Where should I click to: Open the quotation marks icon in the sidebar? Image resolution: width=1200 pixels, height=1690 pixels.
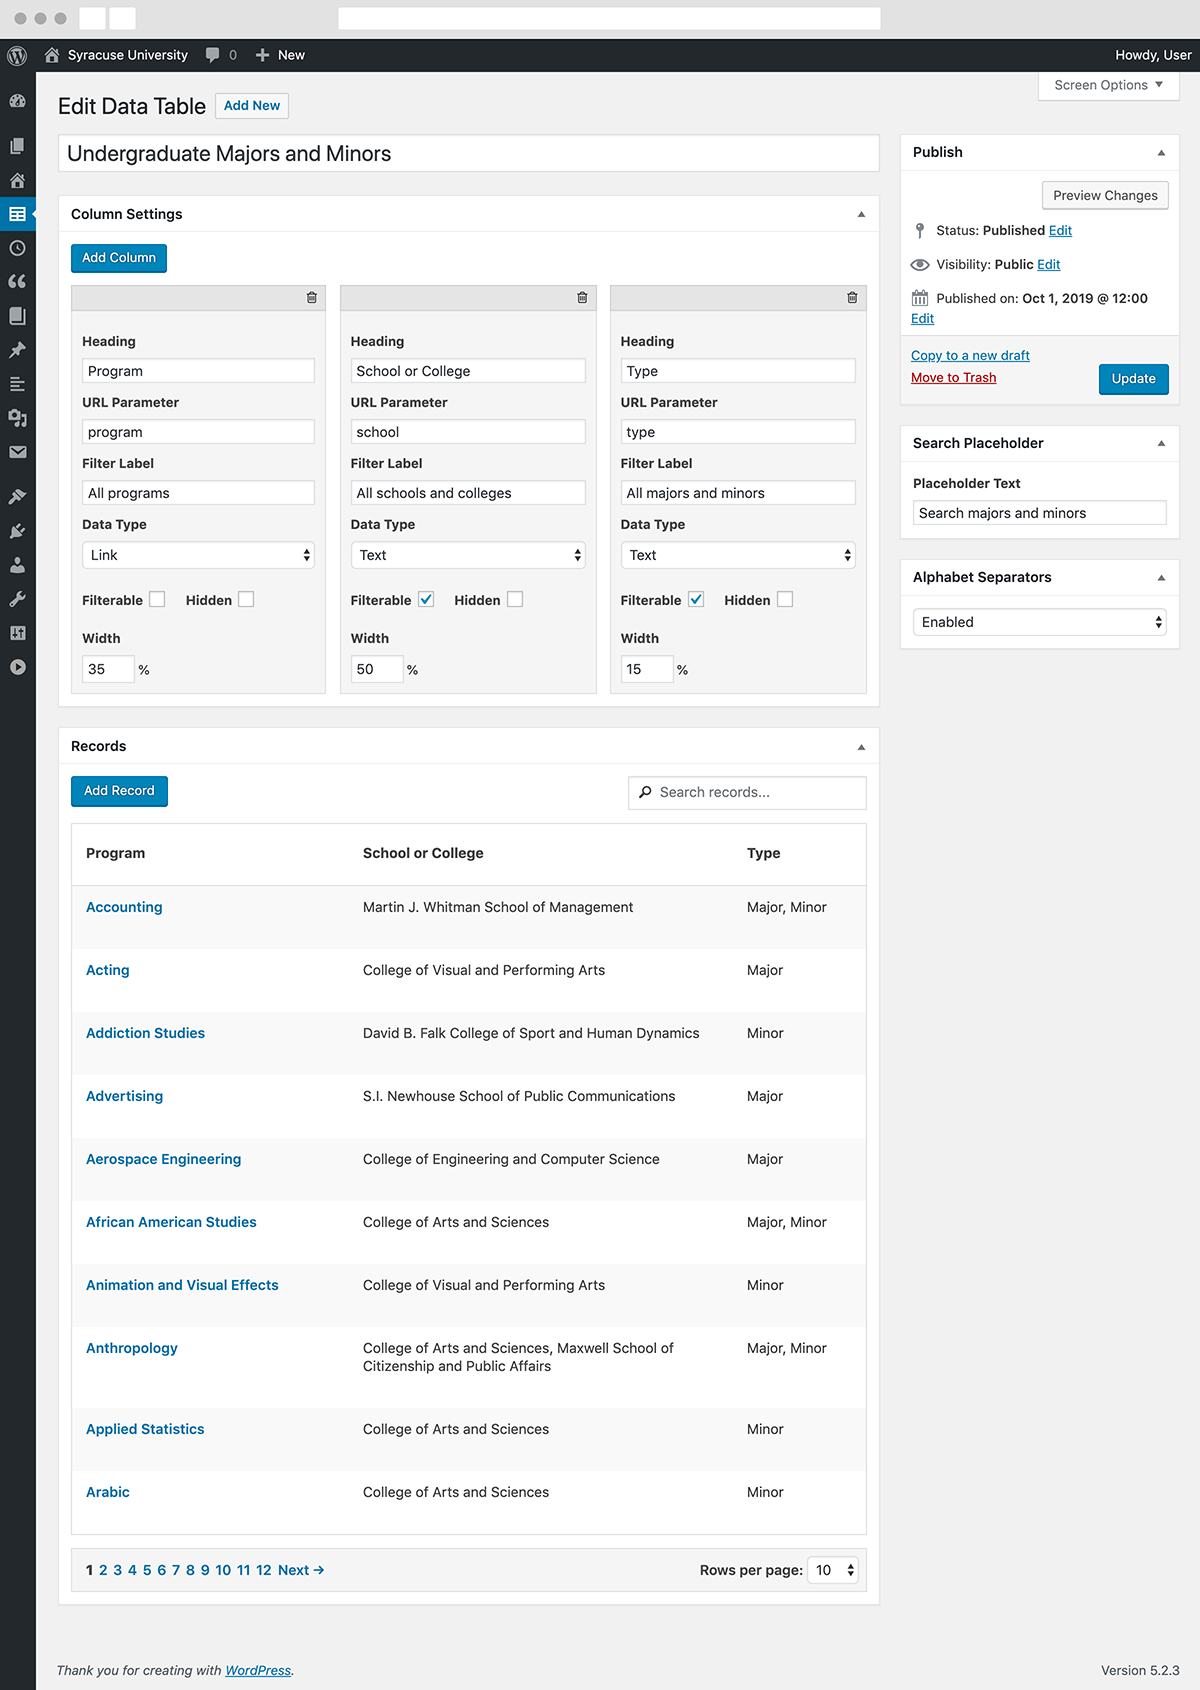[x=17, y=282]
